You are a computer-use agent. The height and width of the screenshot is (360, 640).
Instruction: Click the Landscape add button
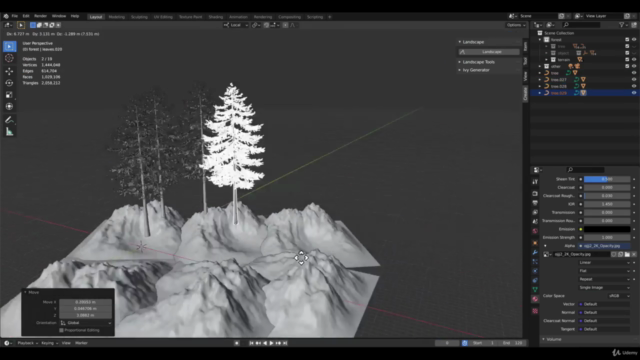[x=489, y=52]
